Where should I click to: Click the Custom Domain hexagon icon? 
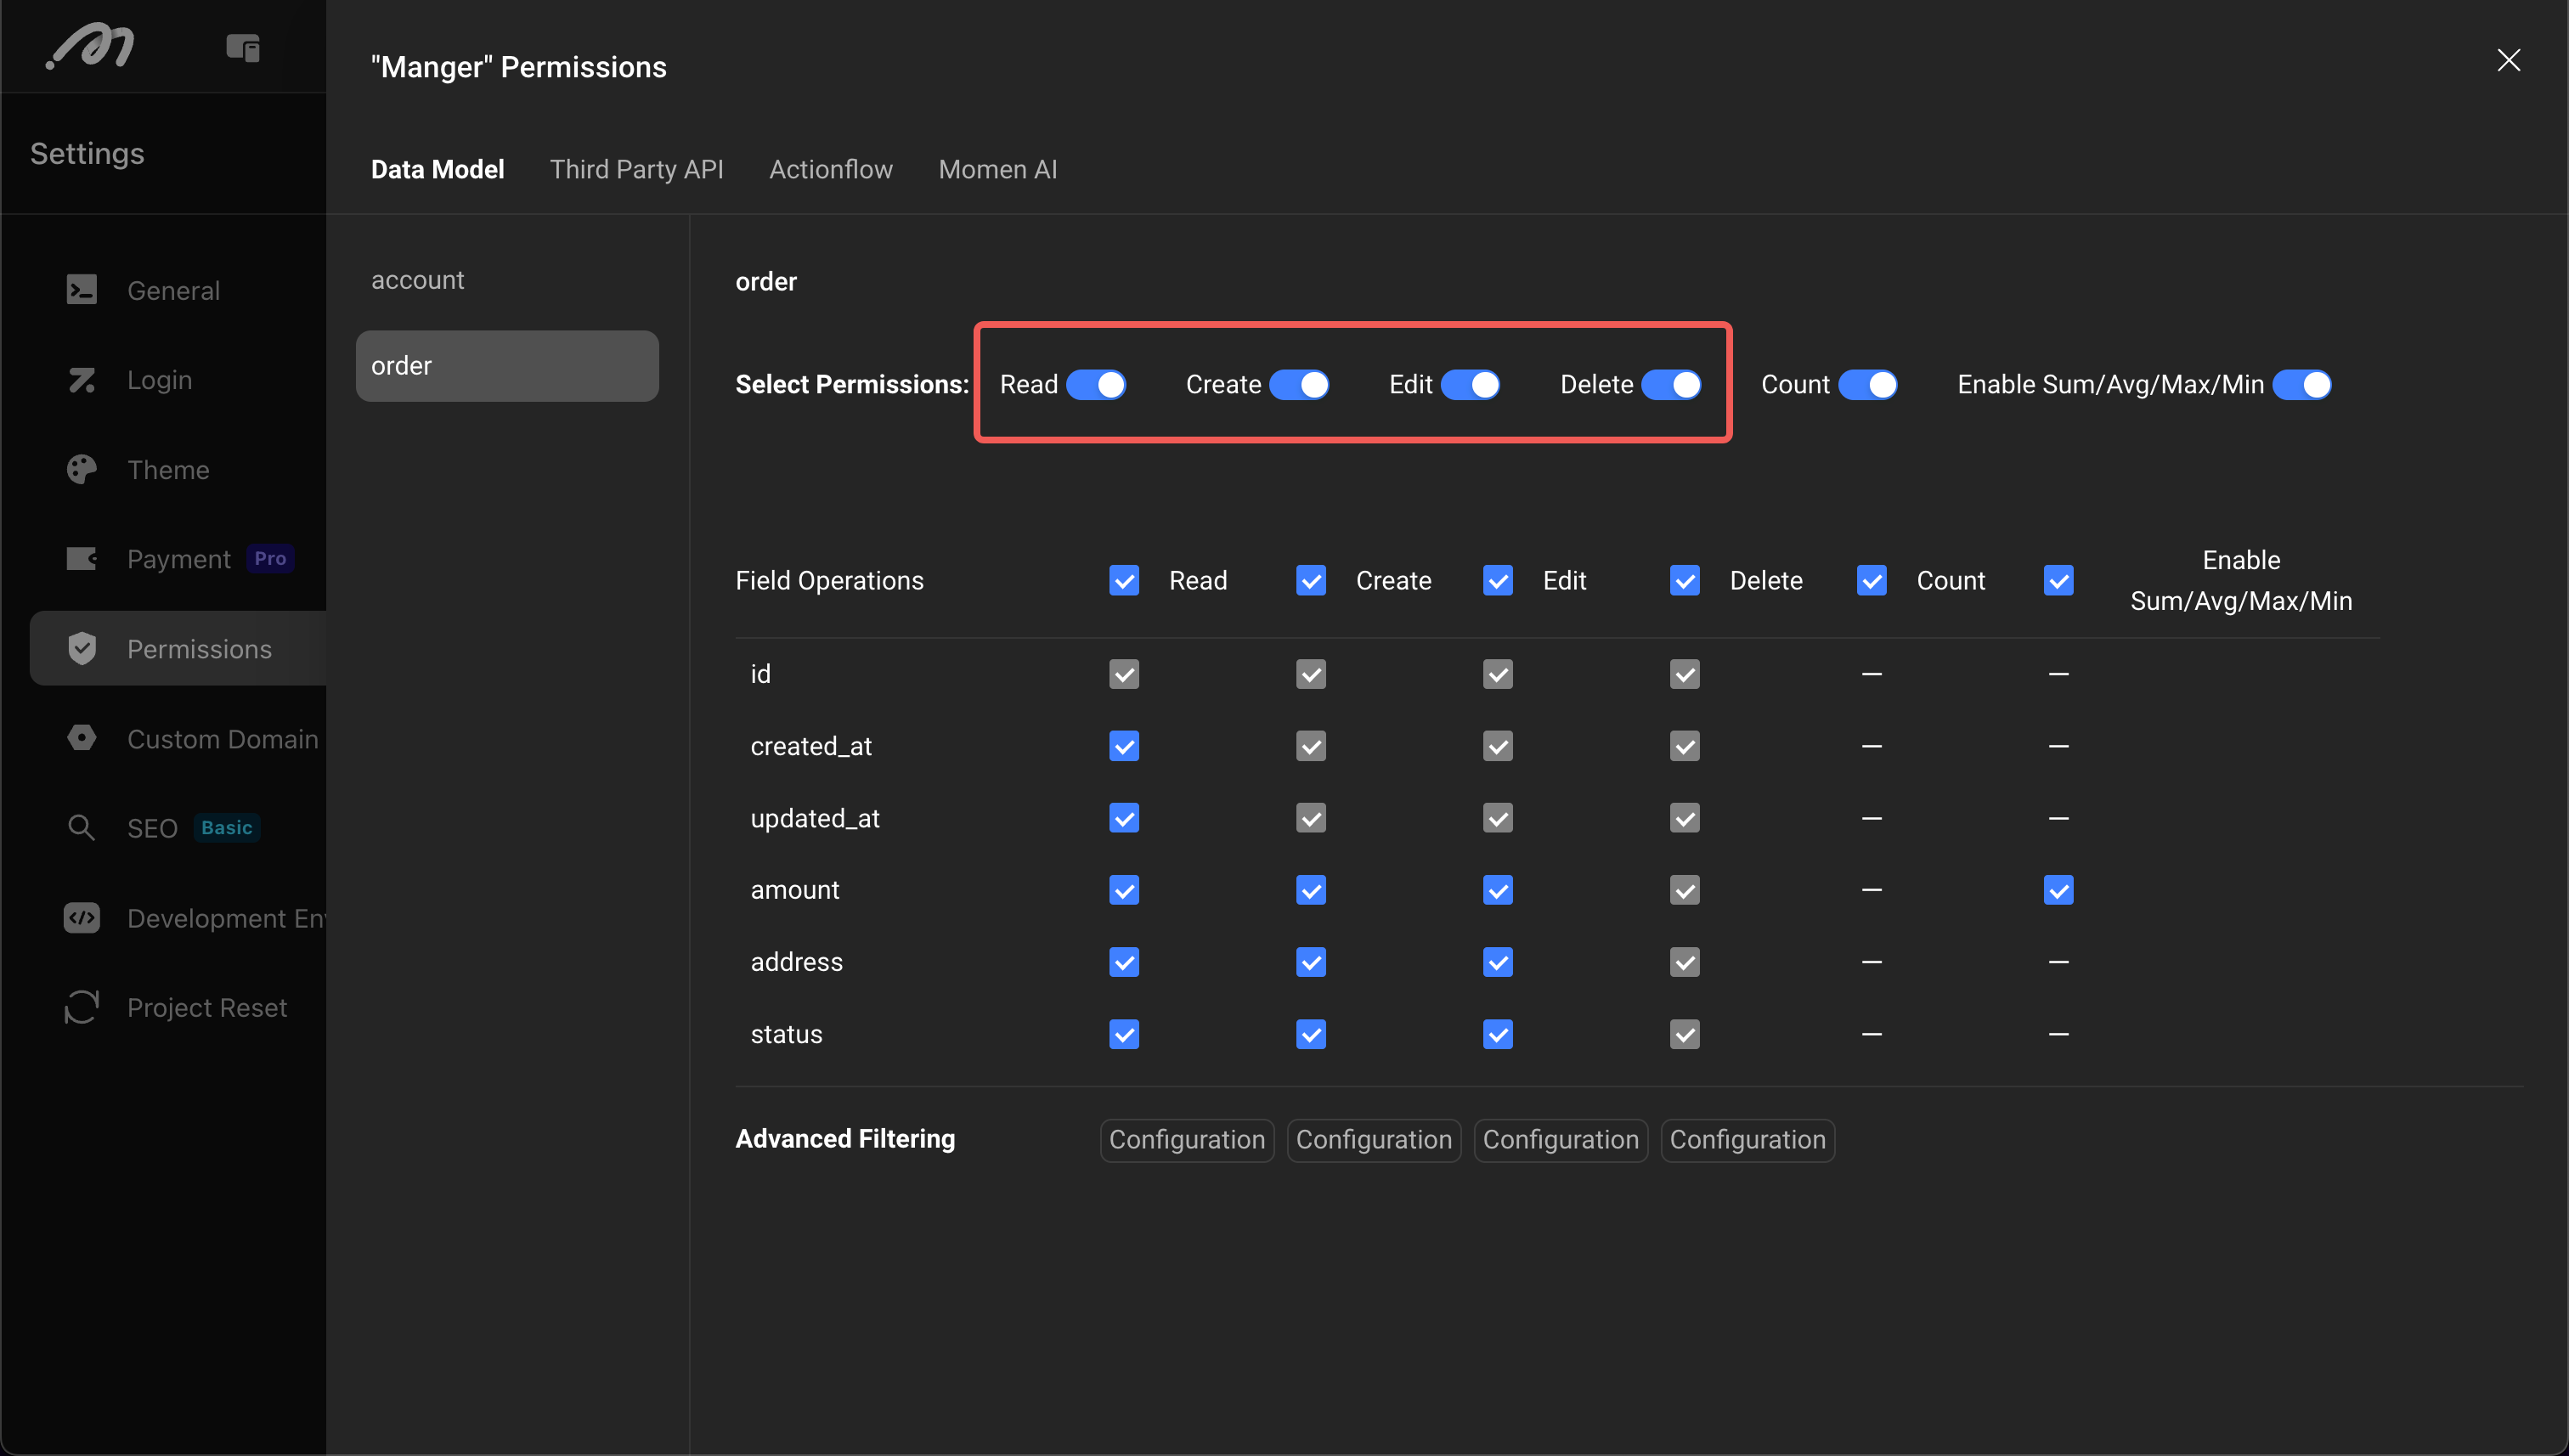click(x=82, y=738)
